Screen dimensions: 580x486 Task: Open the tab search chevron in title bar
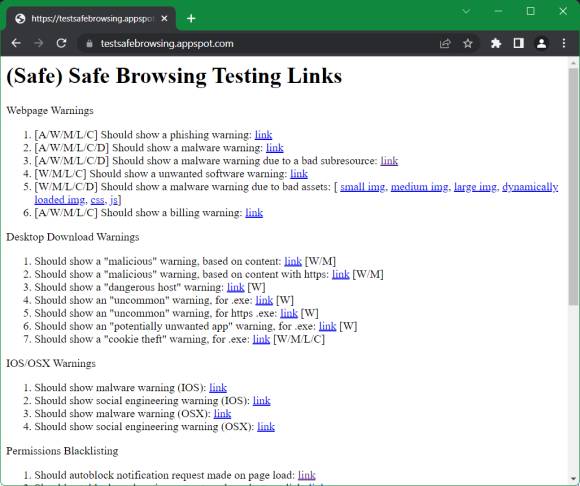point(466,11)
